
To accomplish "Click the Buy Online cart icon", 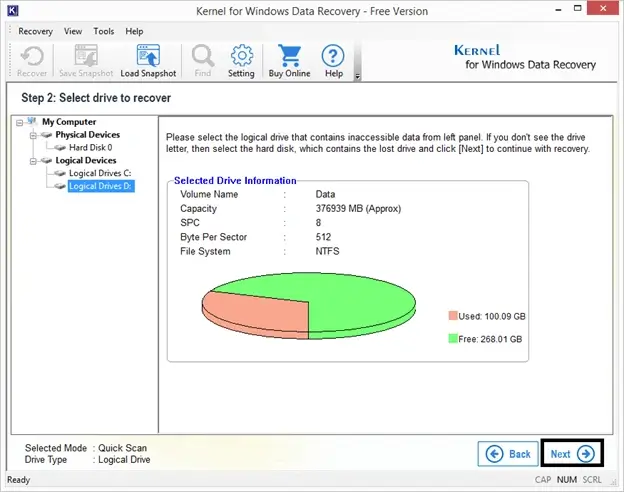I will pyautogui.click(x=289, y=56).
